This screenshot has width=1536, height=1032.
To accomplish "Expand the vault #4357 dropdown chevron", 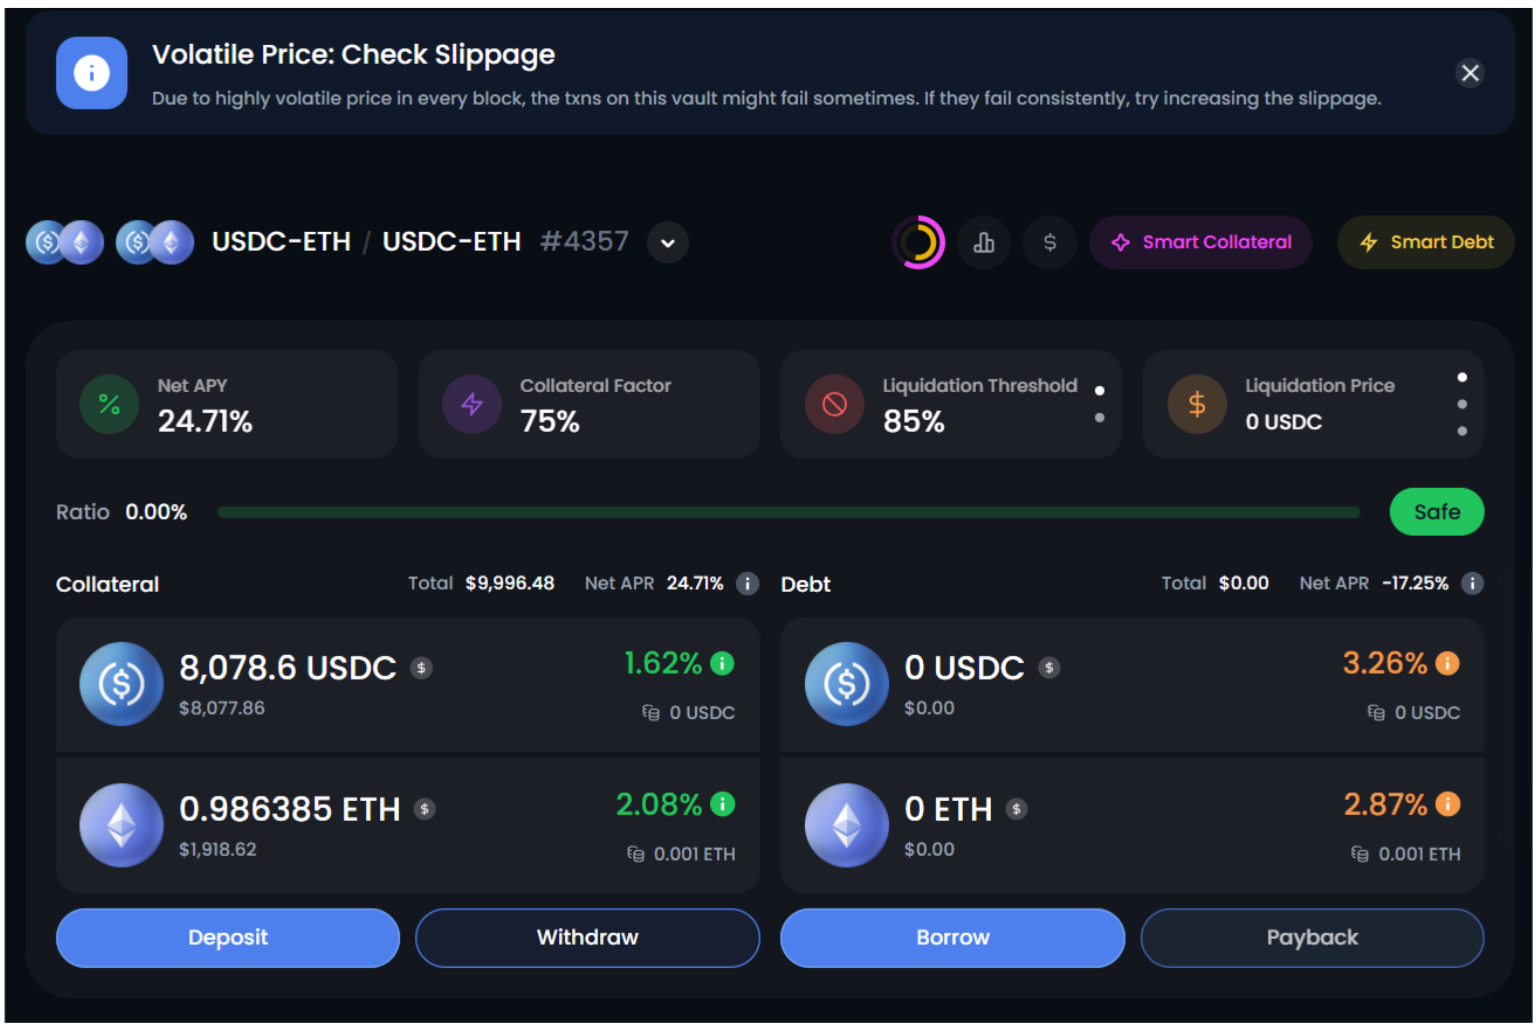I will [x=667, y=242].
